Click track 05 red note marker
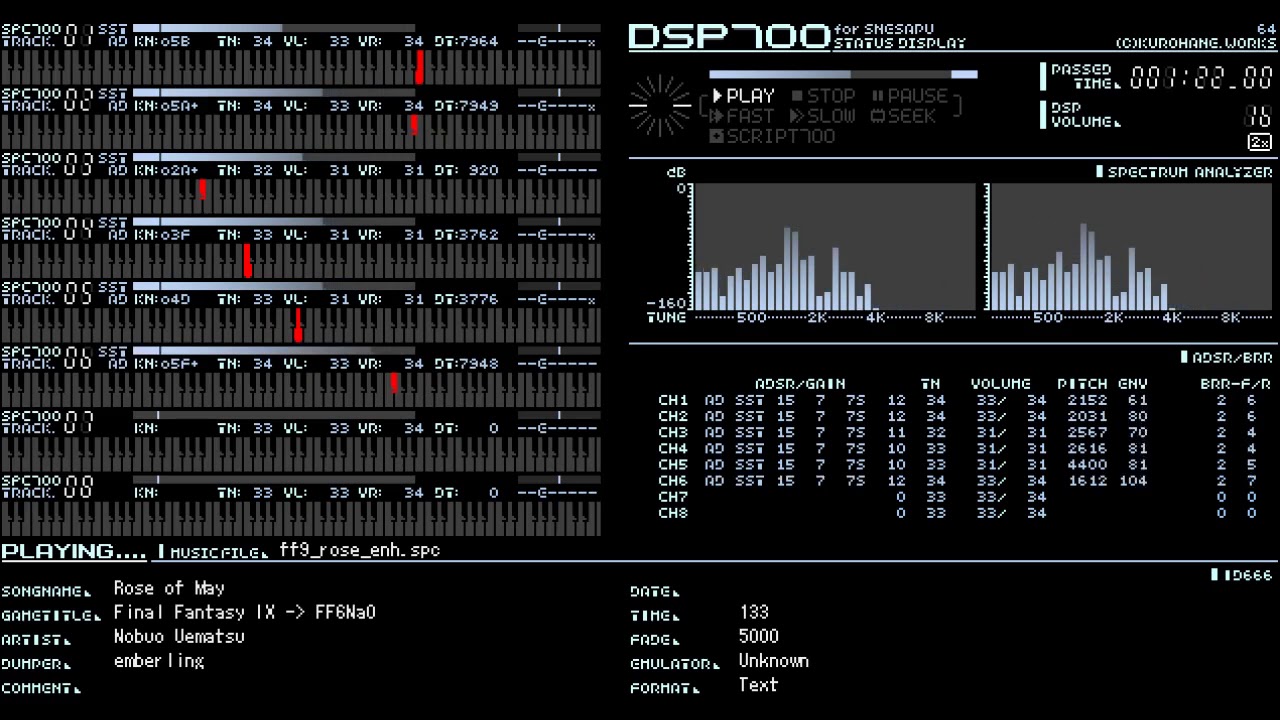Image resolution: width=1280 pixels, height=720 pixels. [298, 325]
